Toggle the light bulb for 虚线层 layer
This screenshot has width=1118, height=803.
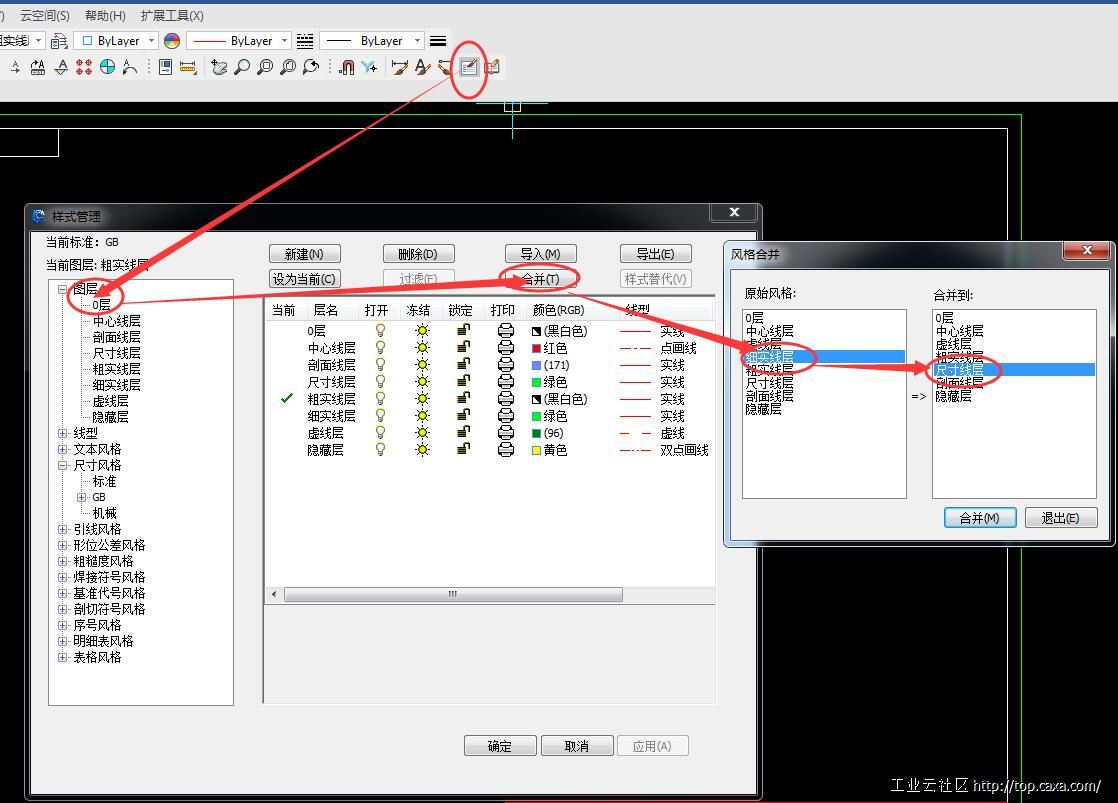coord(380,433)
